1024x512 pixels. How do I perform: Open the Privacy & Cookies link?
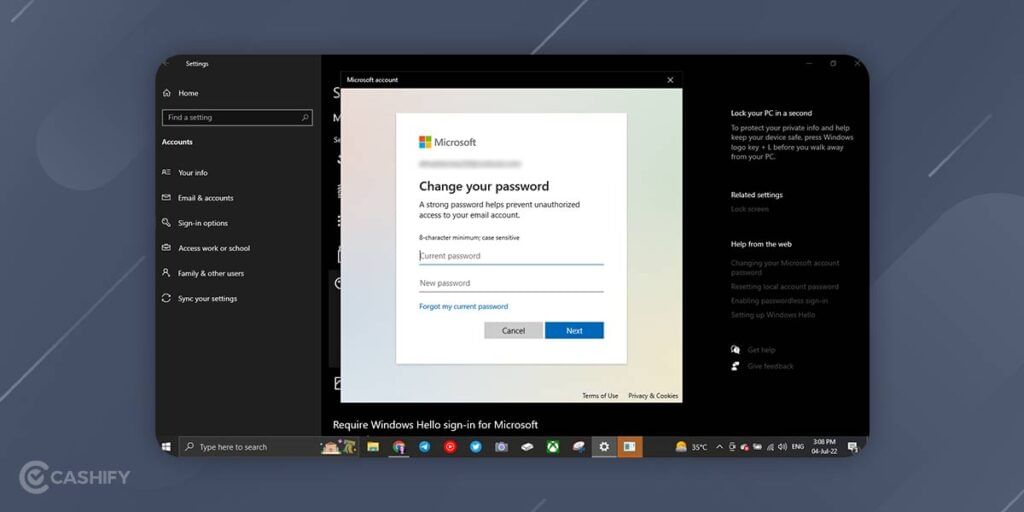coord(653,396)
